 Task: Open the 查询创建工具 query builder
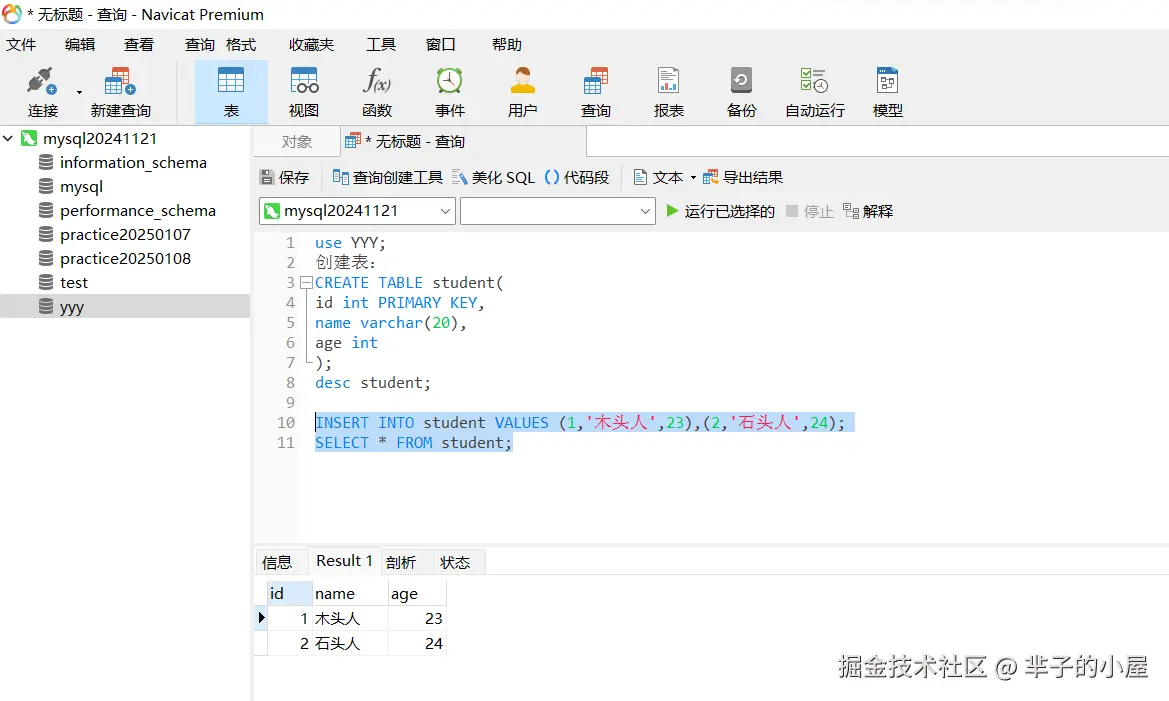coord(387,177)
